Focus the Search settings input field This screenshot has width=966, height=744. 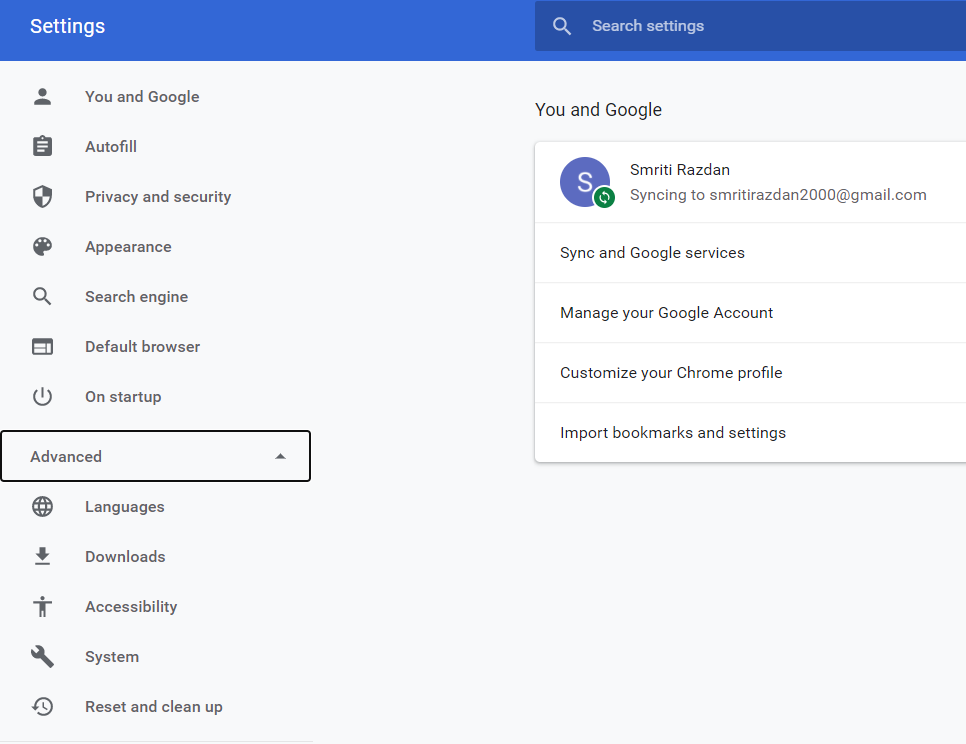(750, 26)
